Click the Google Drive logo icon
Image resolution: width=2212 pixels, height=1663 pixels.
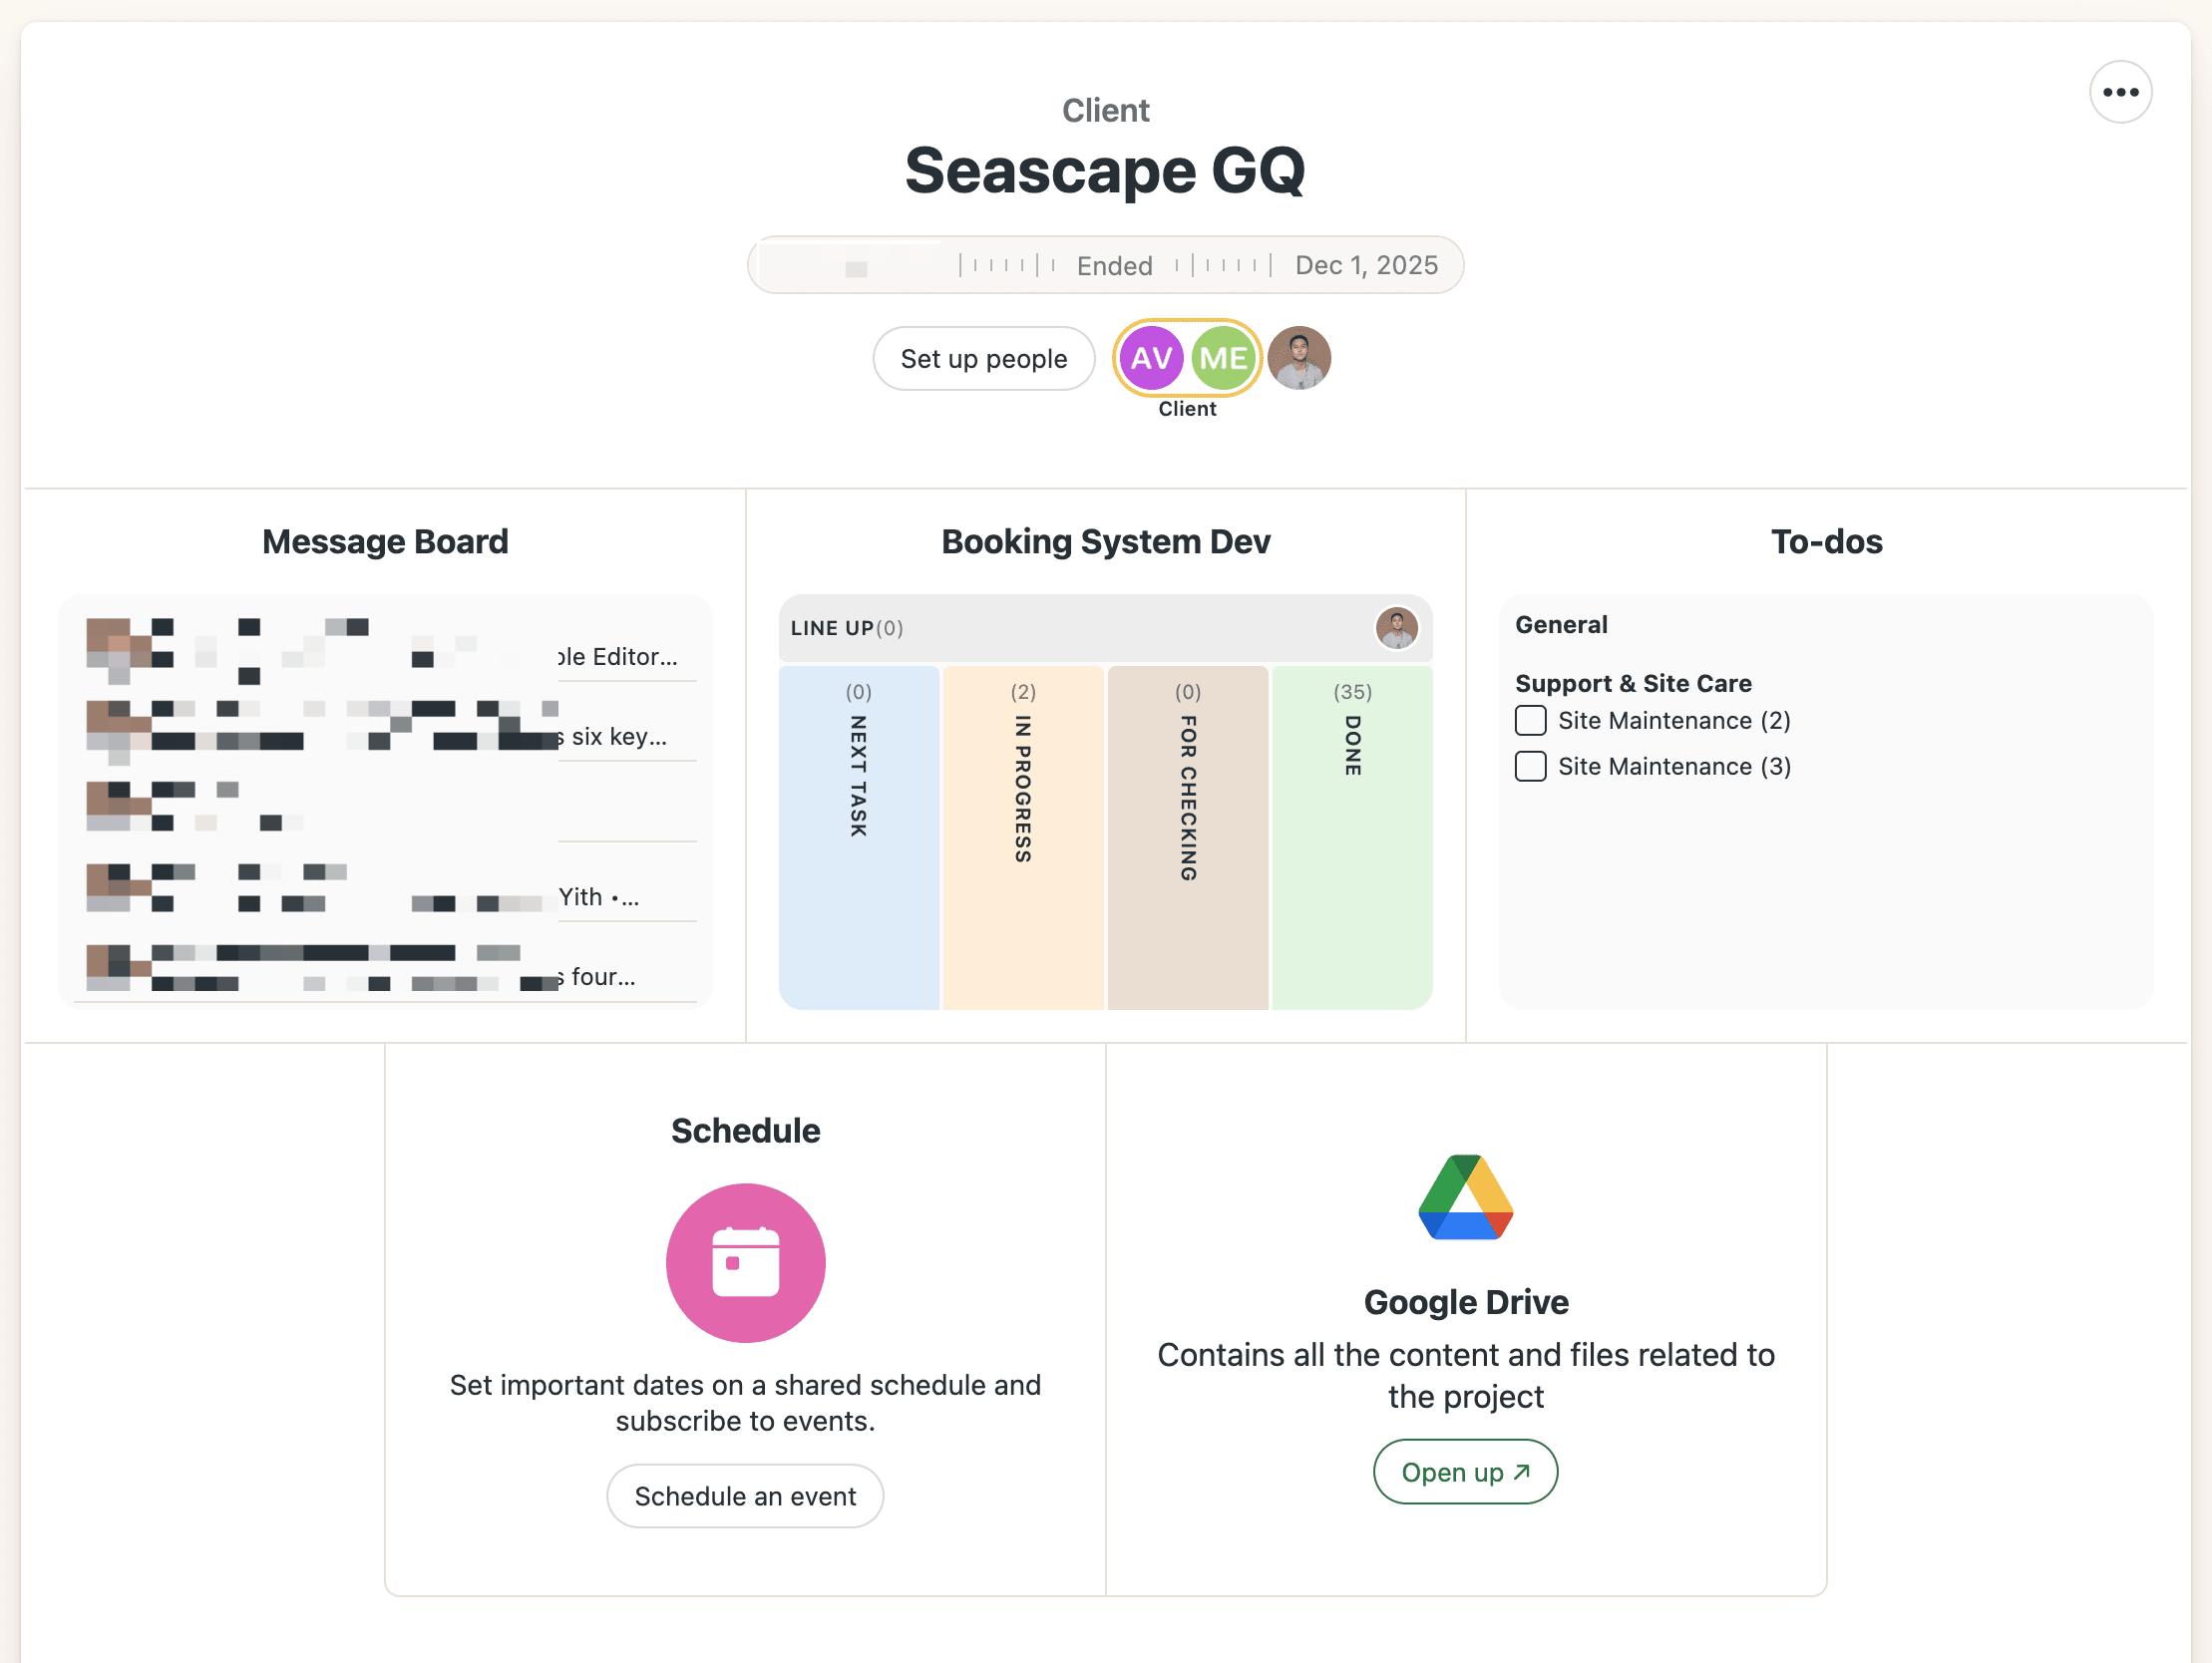[1465, 1197]
